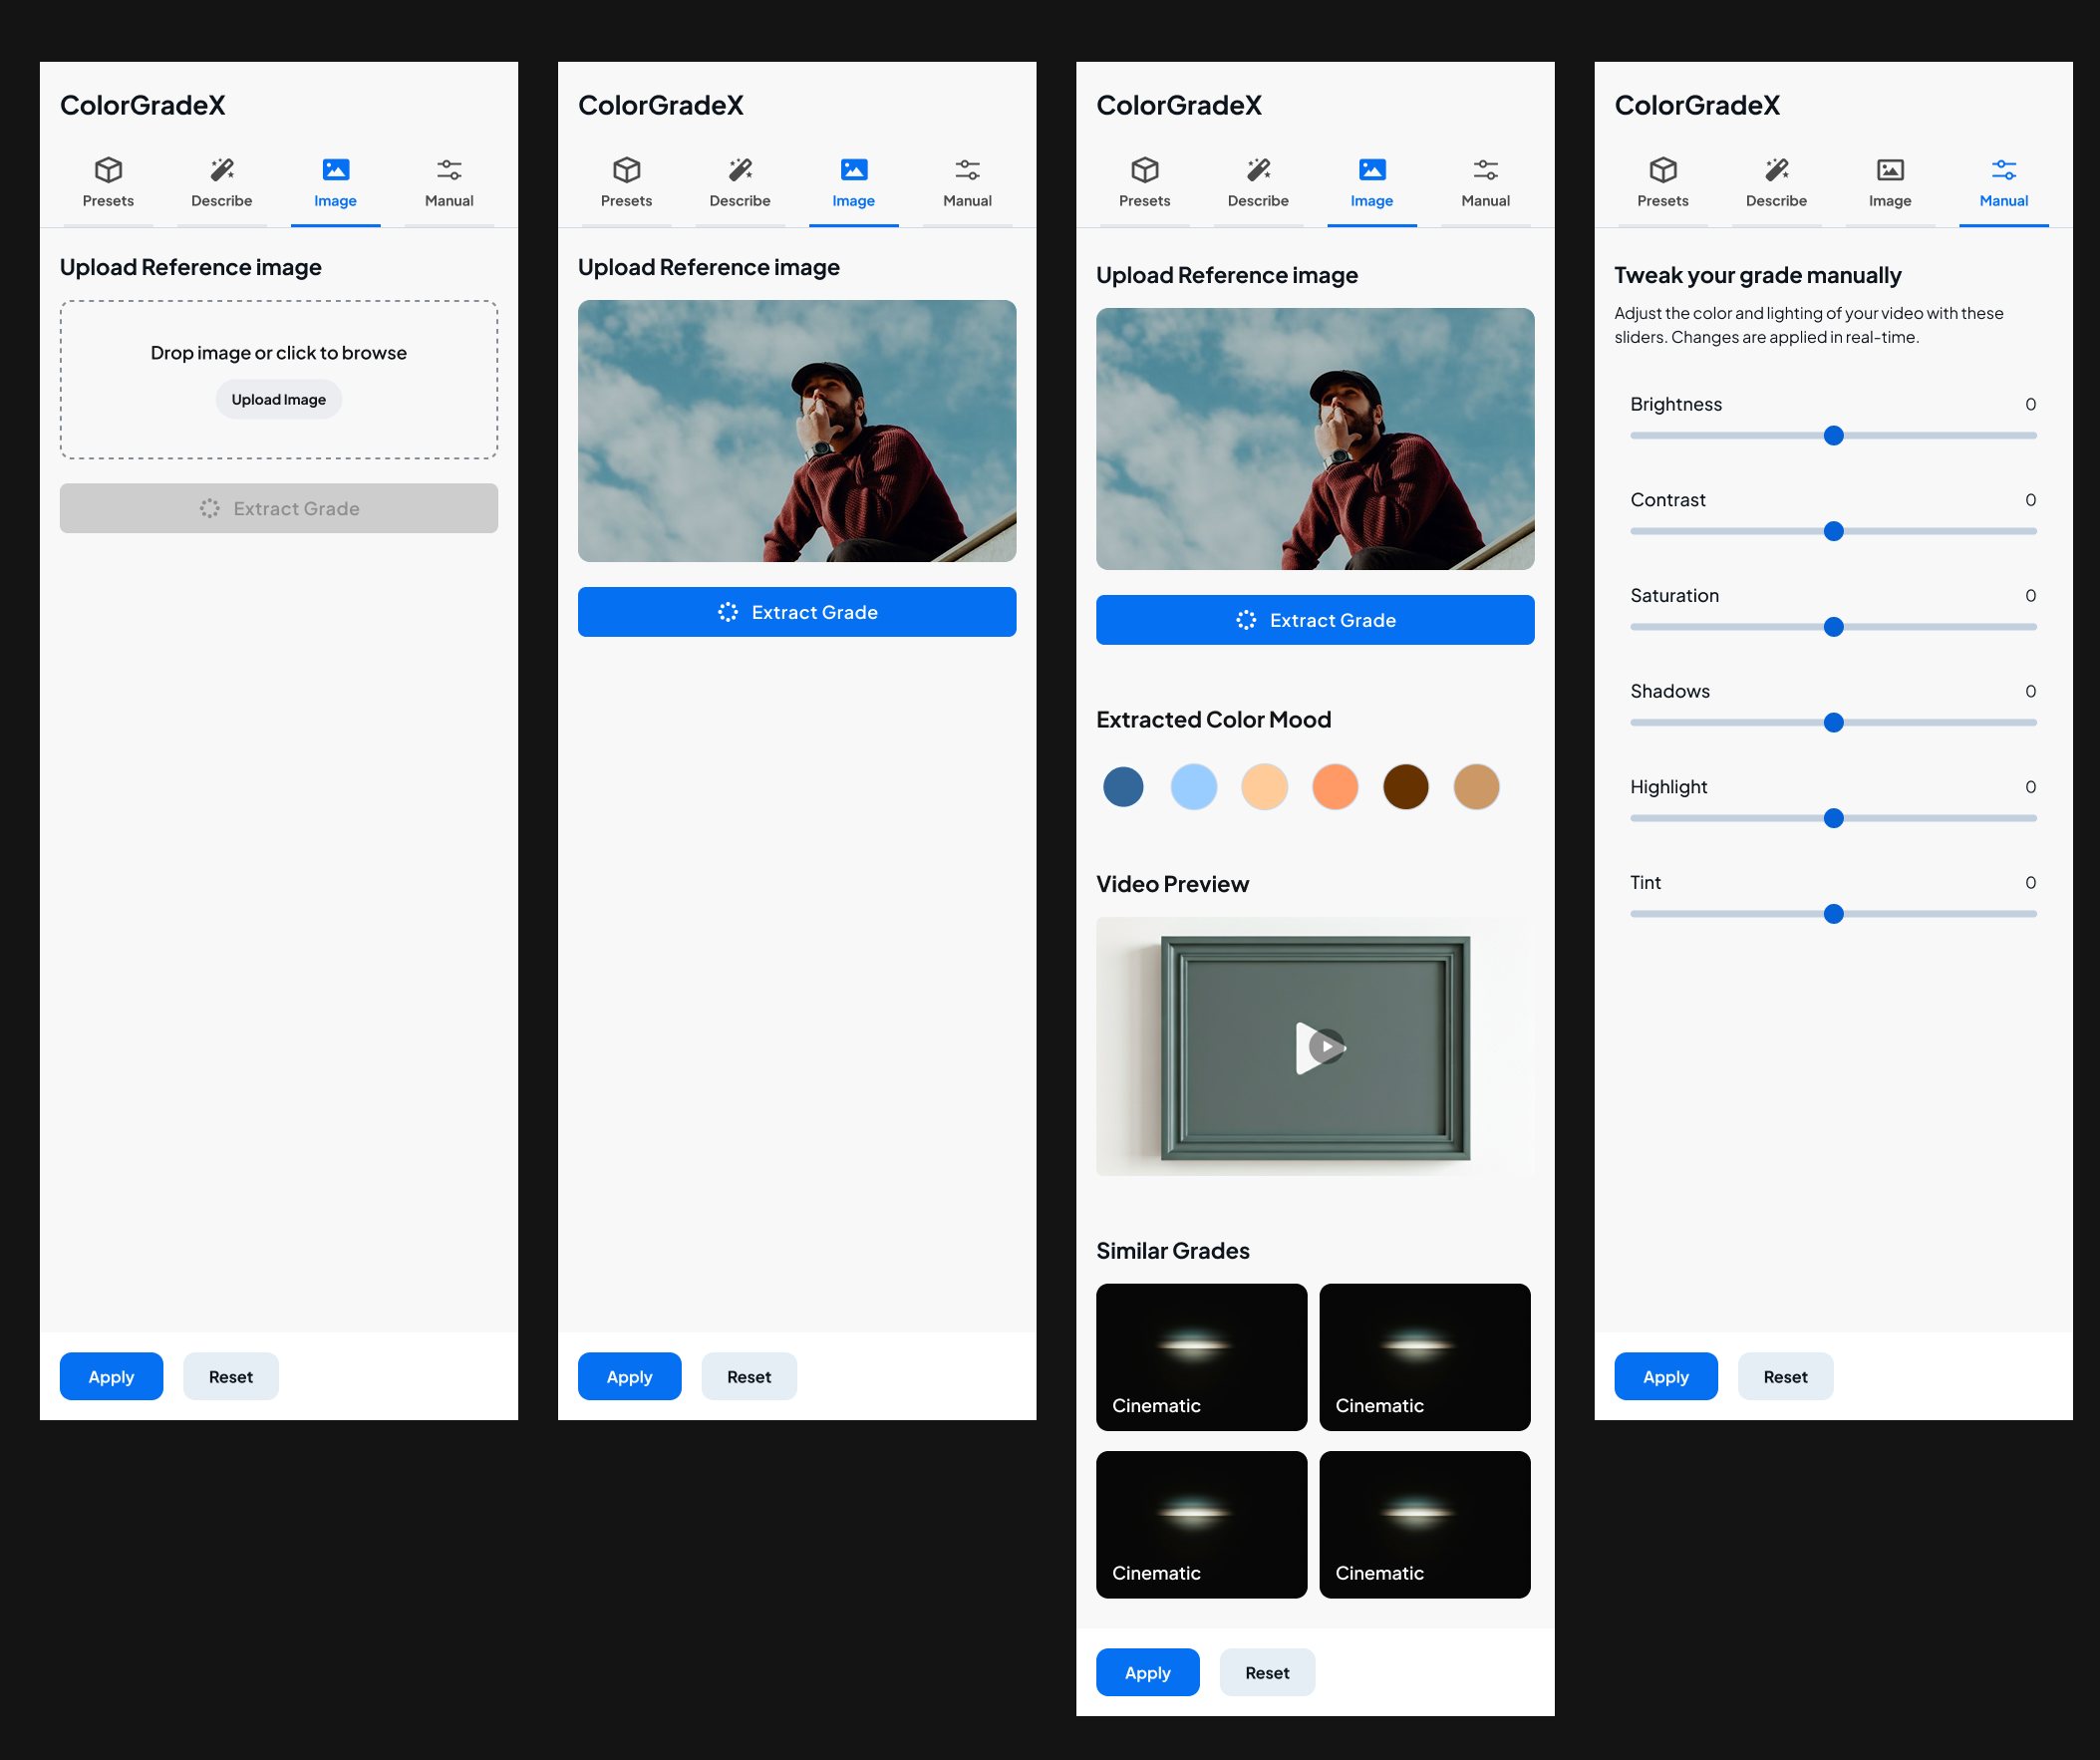The image size is (2100, 1760).
Task: Click the Tint slider handle
Action: click(x=1833, y=915)
